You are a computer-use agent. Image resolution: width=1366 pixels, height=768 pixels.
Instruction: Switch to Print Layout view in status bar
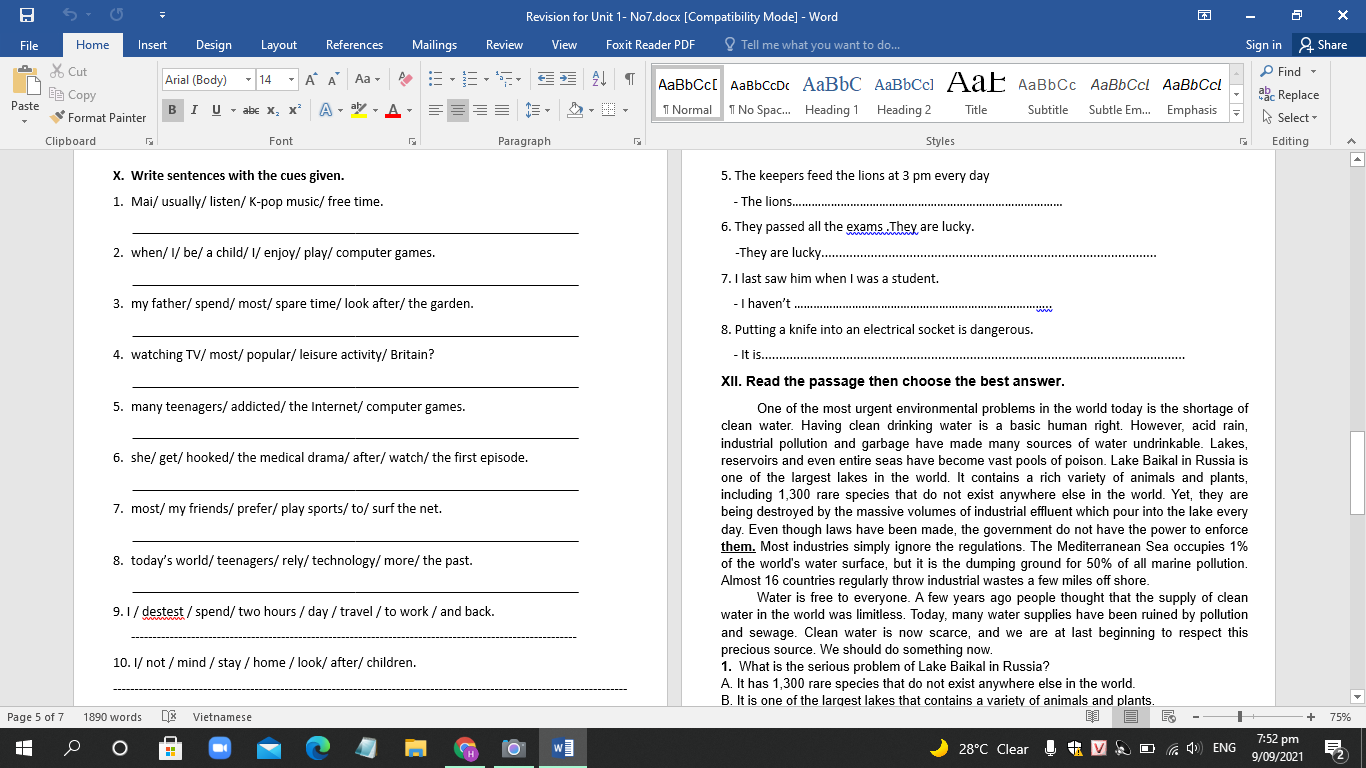(x=1130, y=717)
